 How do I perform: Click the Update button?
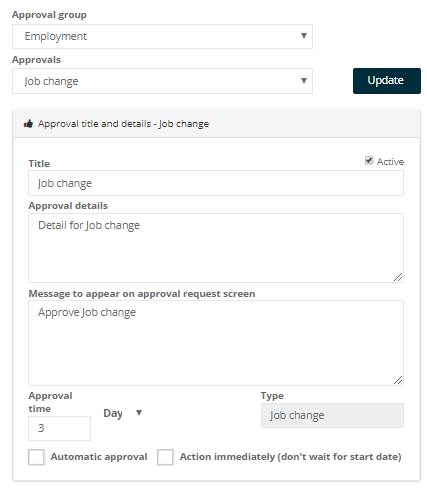[x=387, y=81]
